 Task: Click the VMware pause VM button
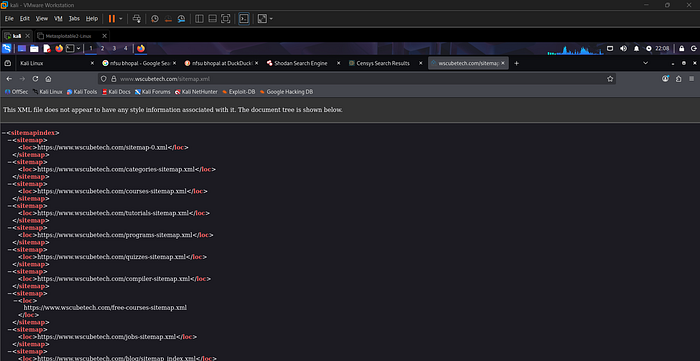click(x=112, y=19)
